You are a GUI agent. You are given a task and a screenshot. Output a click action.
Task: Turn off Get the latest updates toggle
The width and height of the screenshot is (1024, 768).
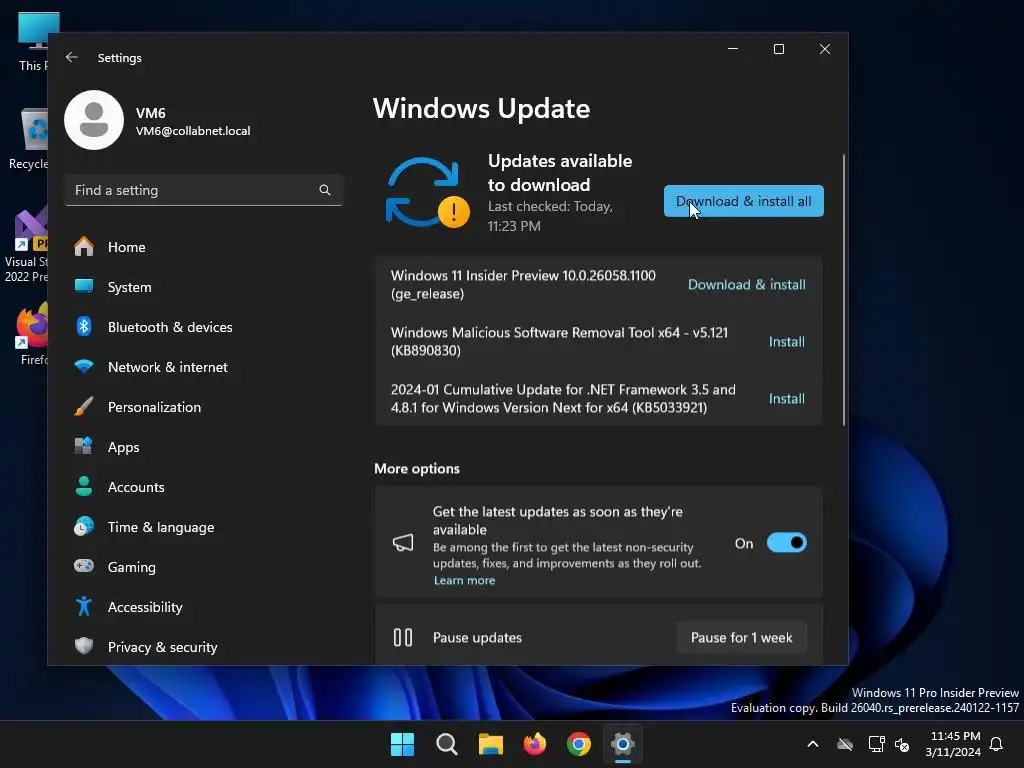click(x=786, y=543)
